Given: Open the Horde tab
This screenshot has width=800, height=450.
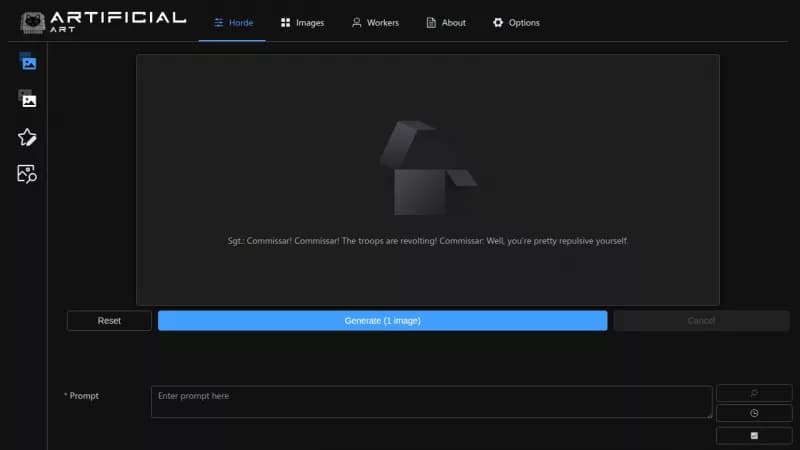Looking at the screenshot, I should [233, 23].
